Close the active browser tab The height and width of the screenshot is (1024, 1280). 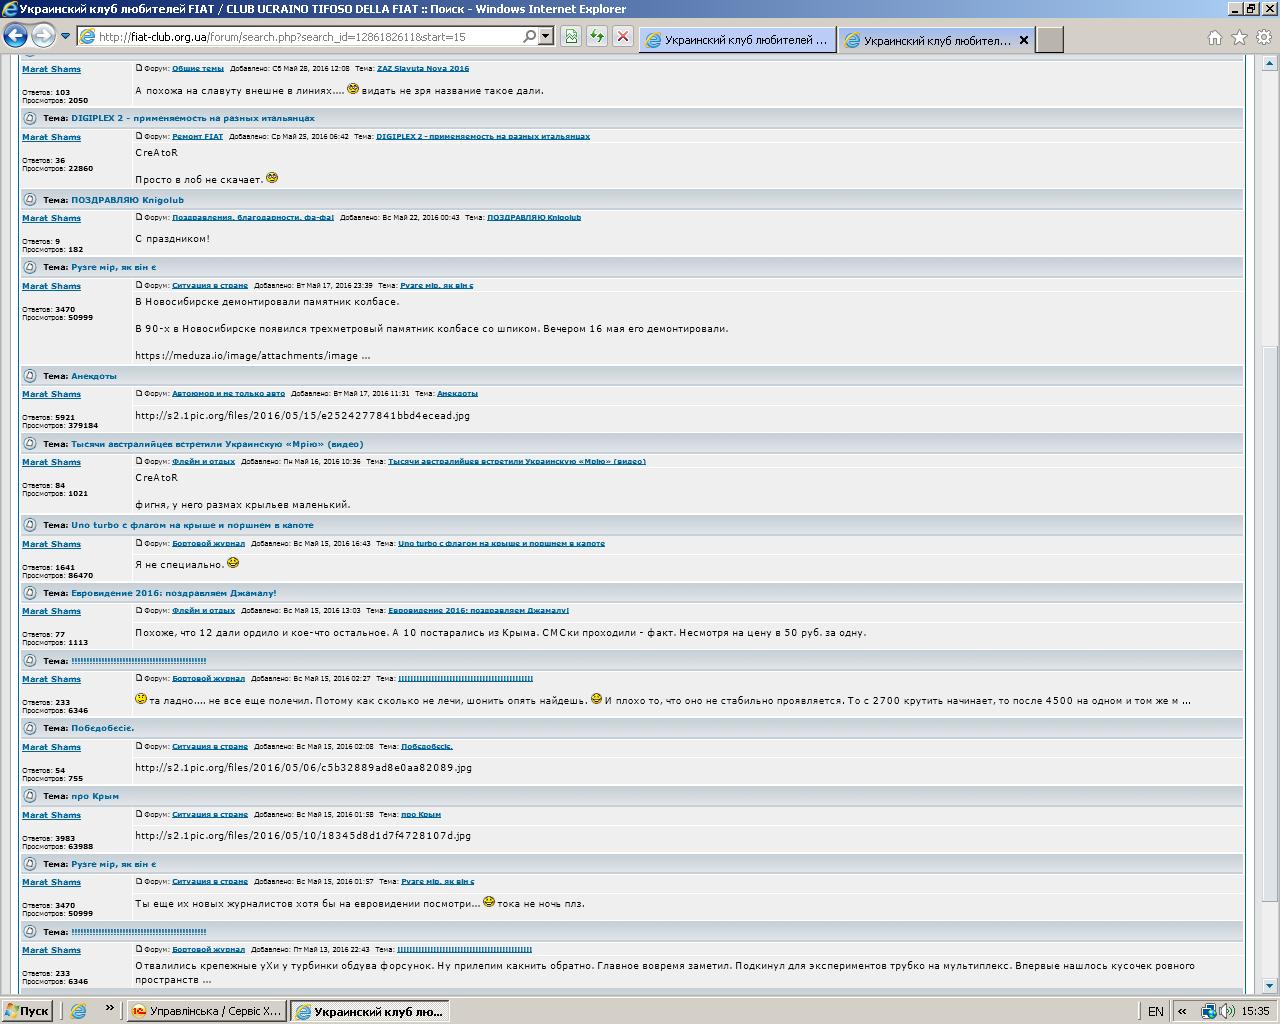point(1023,40)
